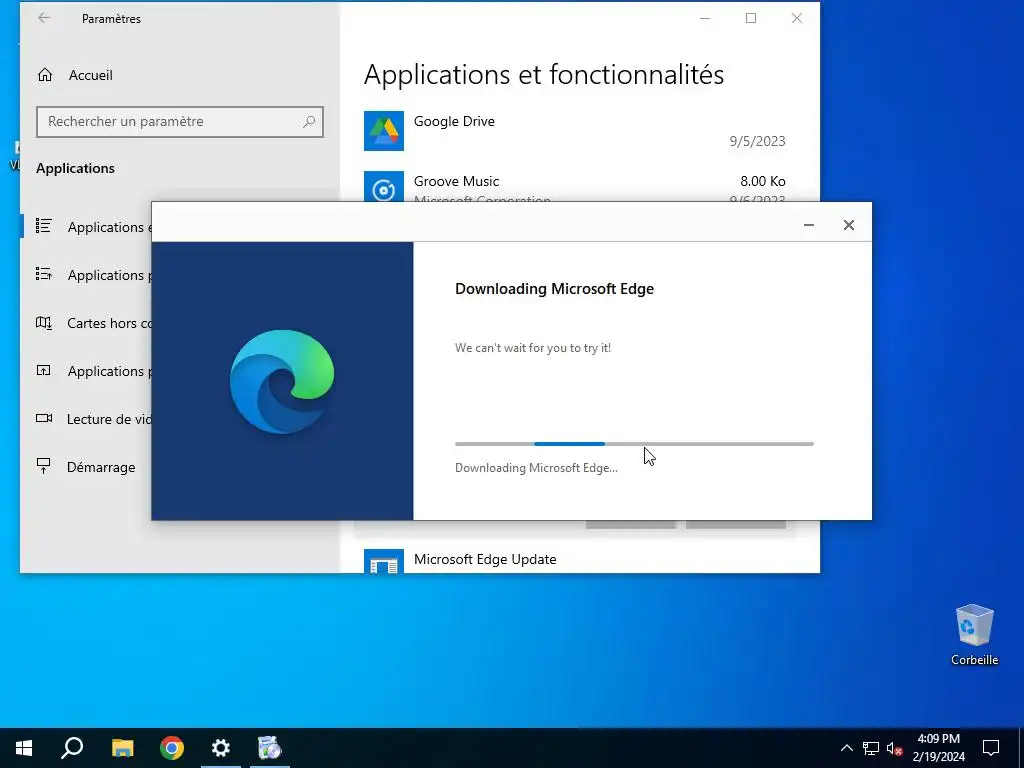This screenshot has width=1024, height=768.
Task: Click the Edge logo in installer
Action: pos(281,382)
